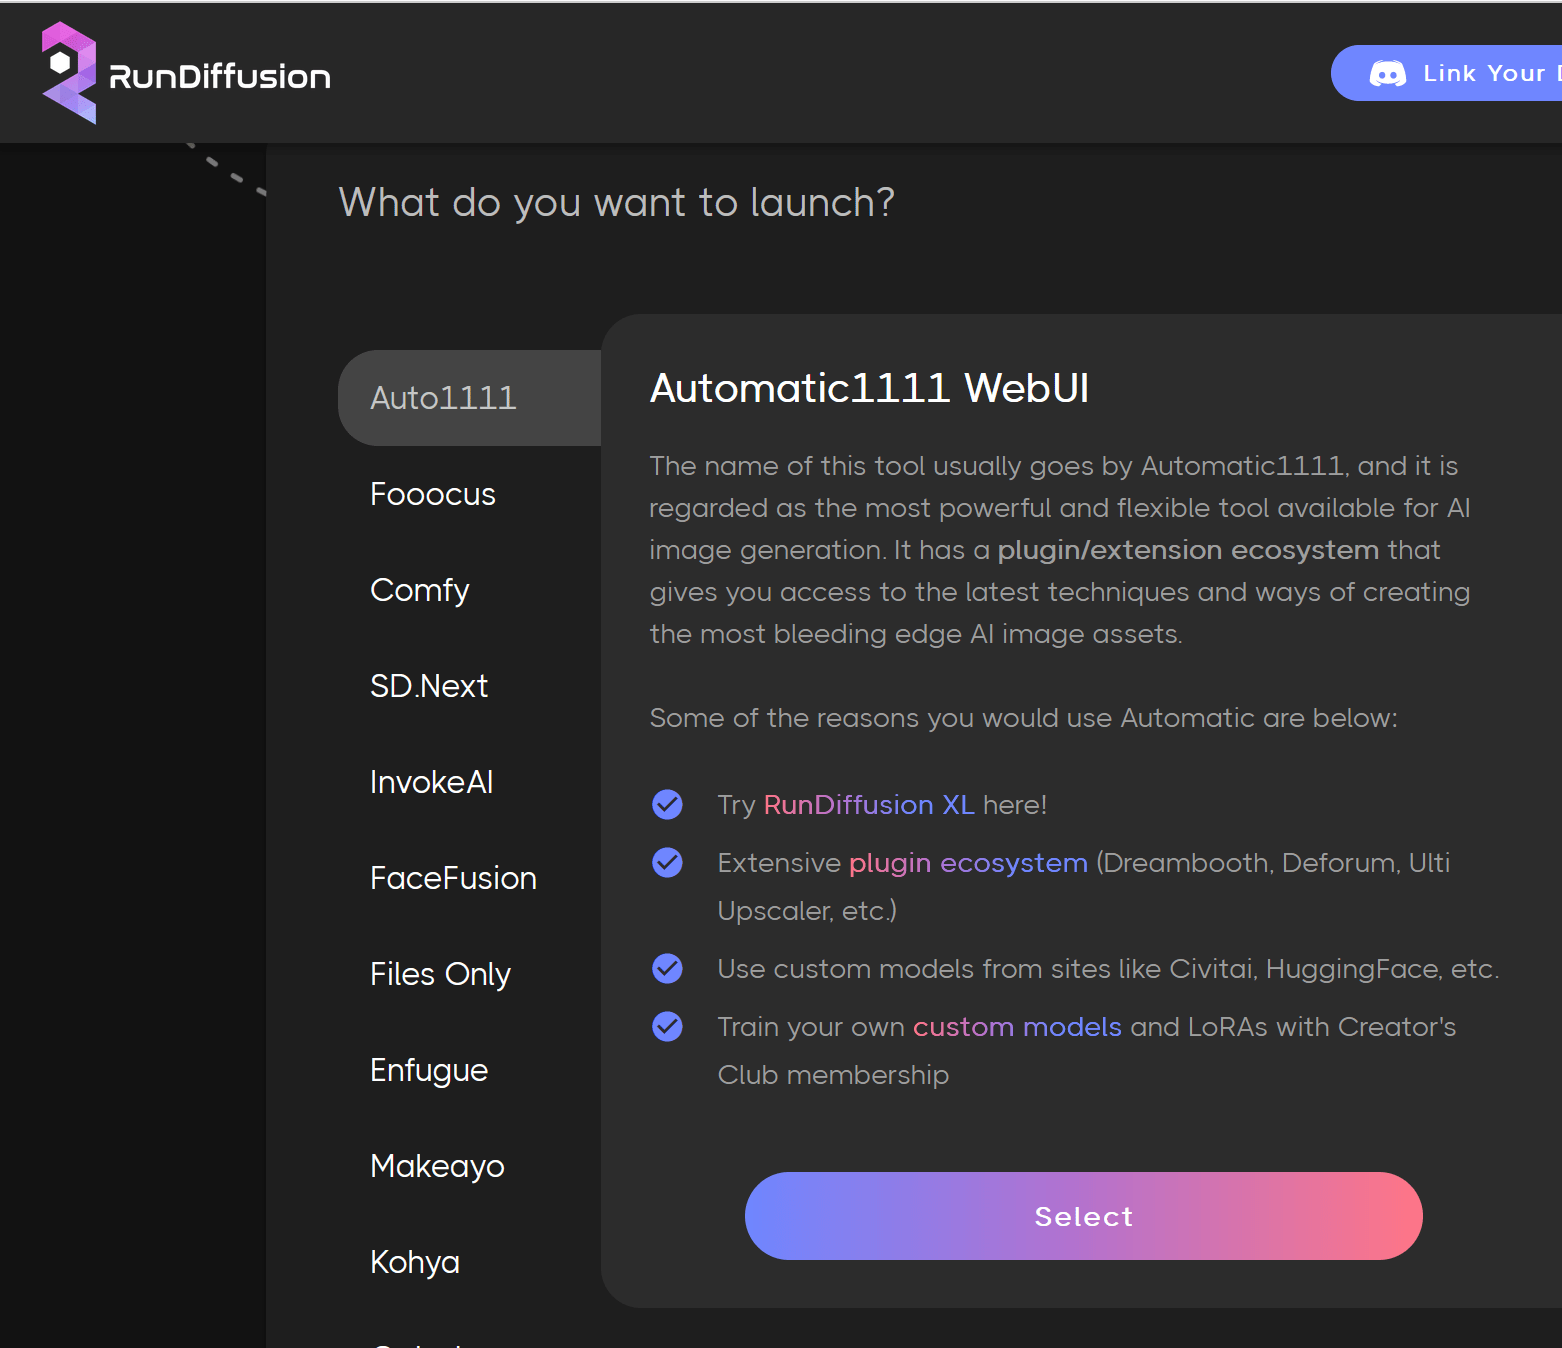The width and height of the screenshot is (1562, 1348).
Task: Click checkmark icon beside Try RunDiffusion XL
Action: [x=667, y=804]
